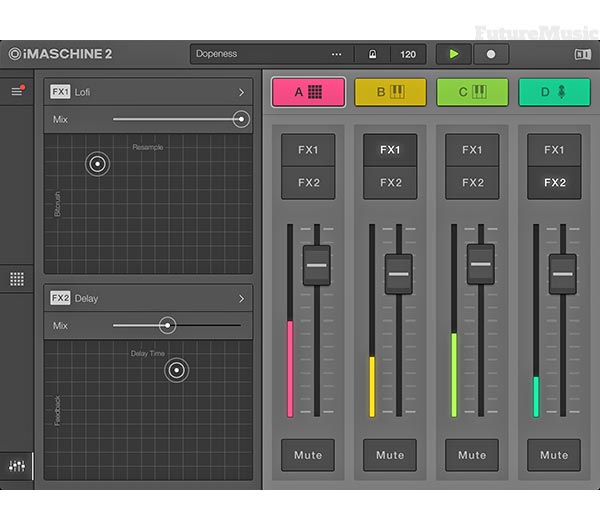Switch to the pads grid view in sidebar

pyautogui.click(x=17, y=279)
